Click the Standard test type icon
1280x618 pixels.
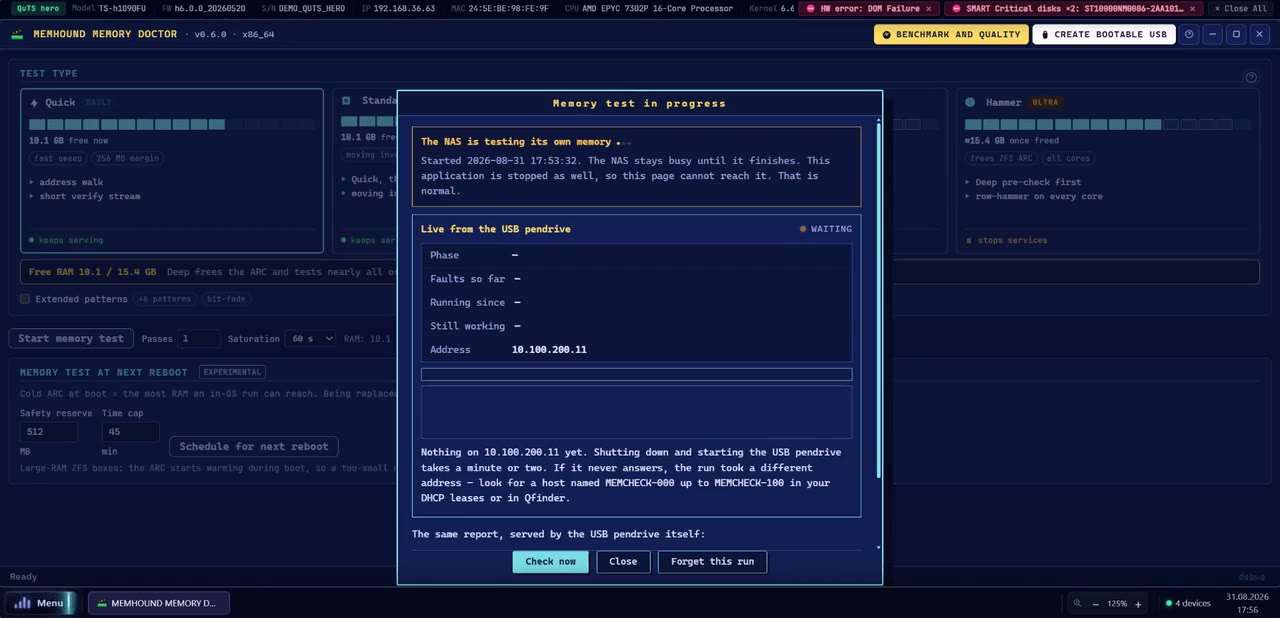[346, 101]
